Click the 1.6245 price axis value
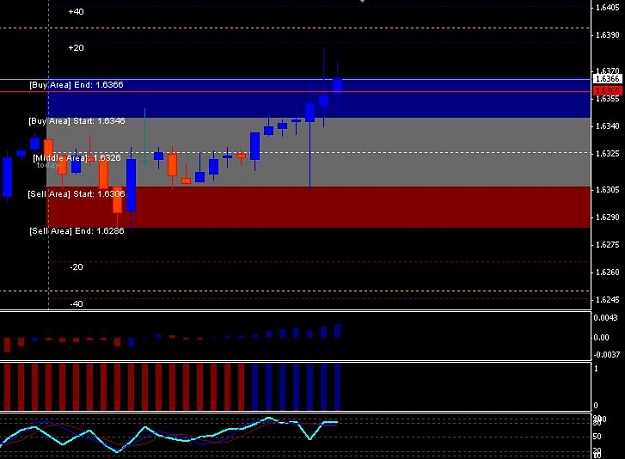 point(607,300)
